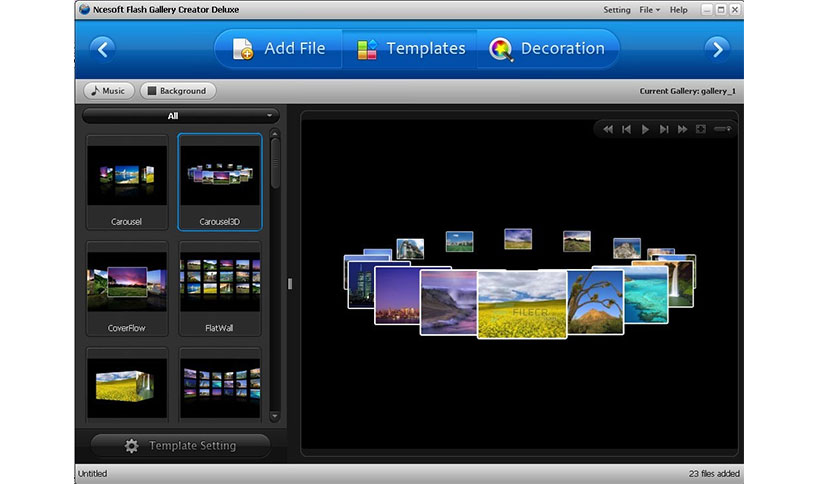This screenshot has width=836, height=484.
Task: Click the Background button
Action: 178,91
